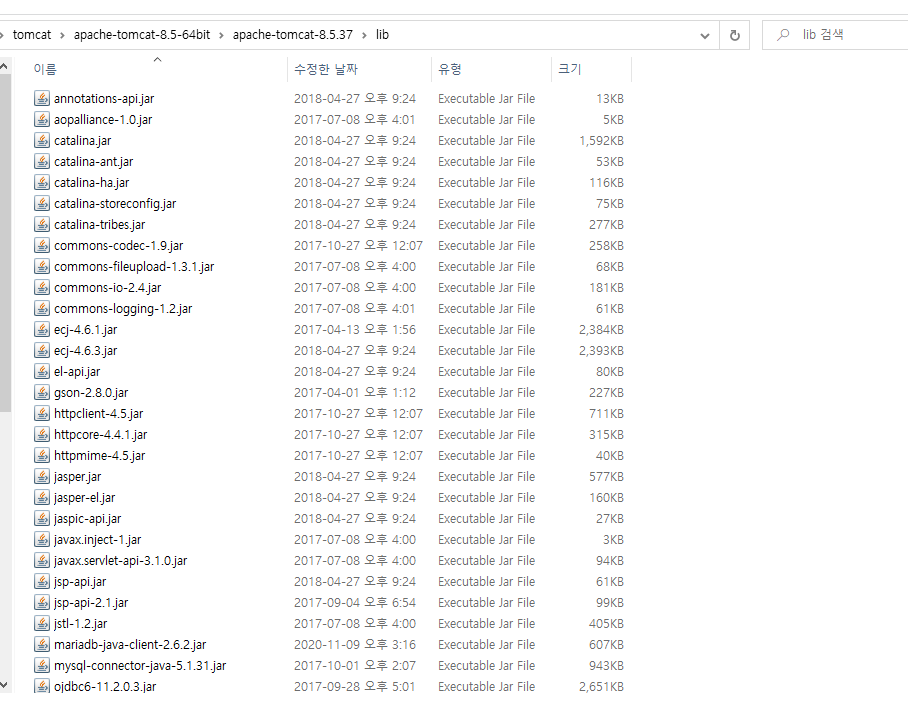Image resolution: width=908 pixels, height=708 pixels.
Task: Click the jar icon of commons-fileupload-1.3.1.jar
Action: pos(42,266)
